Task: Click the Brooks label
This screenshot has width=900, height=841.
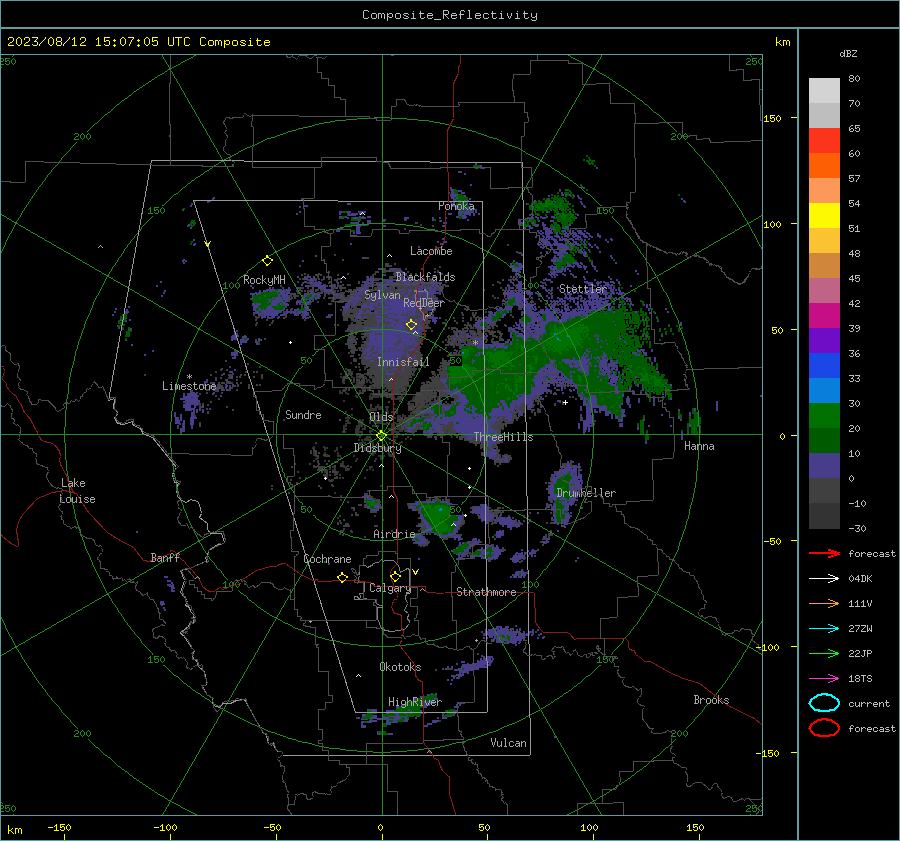Action: point(711,700)
